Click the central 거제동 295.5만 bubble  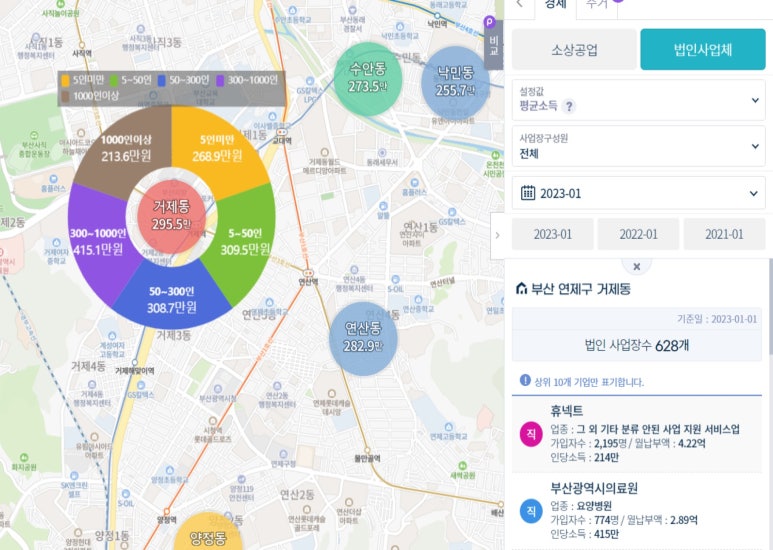[172, 216]
